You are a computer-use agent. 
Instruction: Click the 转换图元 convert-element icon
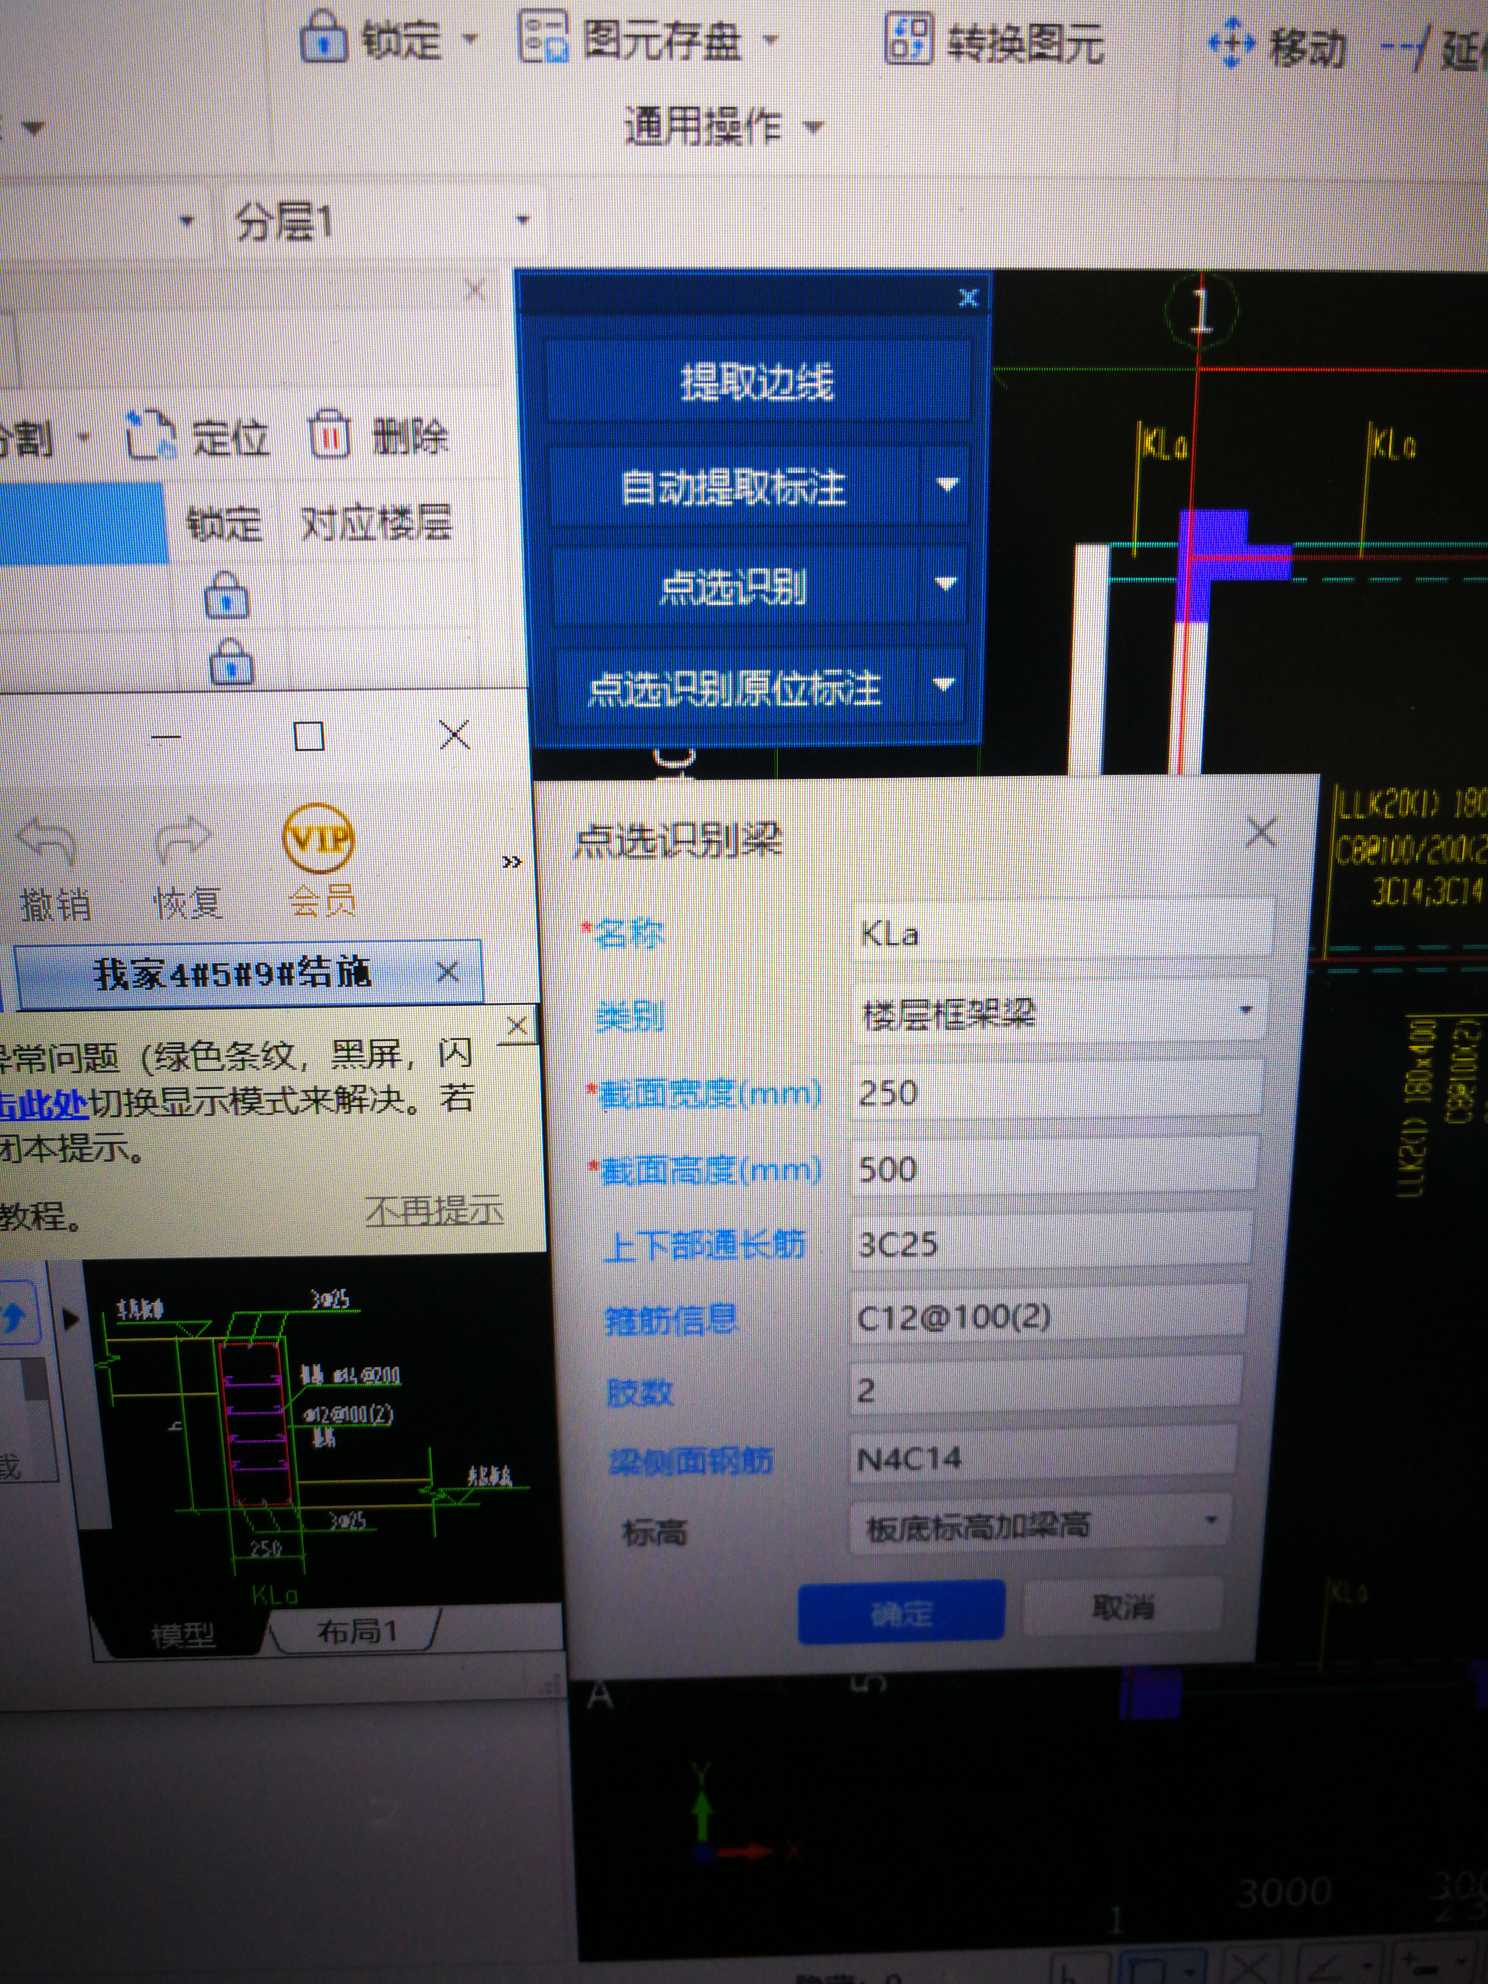[909, 39]
